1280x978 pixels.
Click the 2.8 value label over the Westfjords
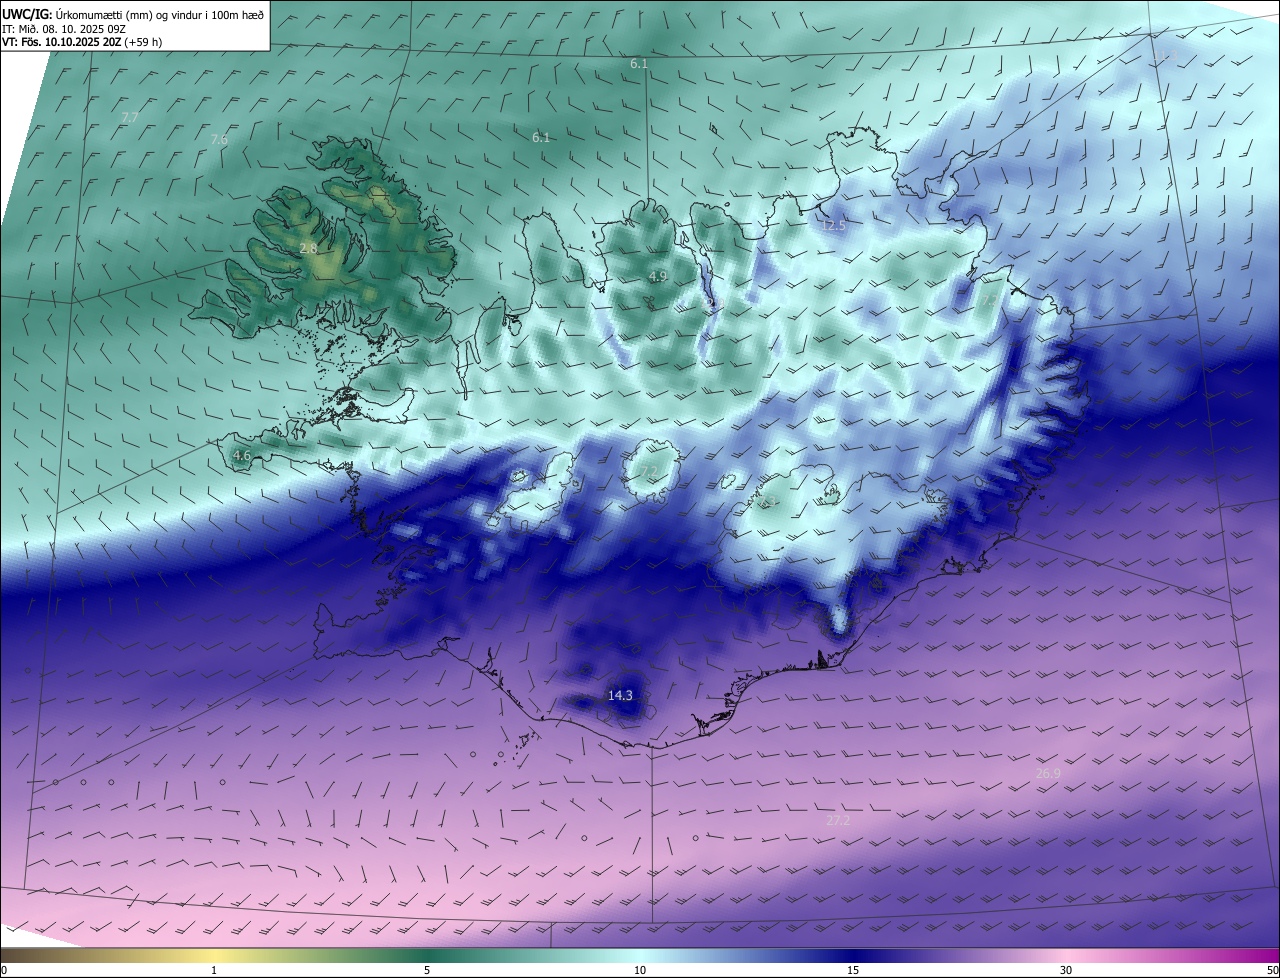[x=308, y=249]
